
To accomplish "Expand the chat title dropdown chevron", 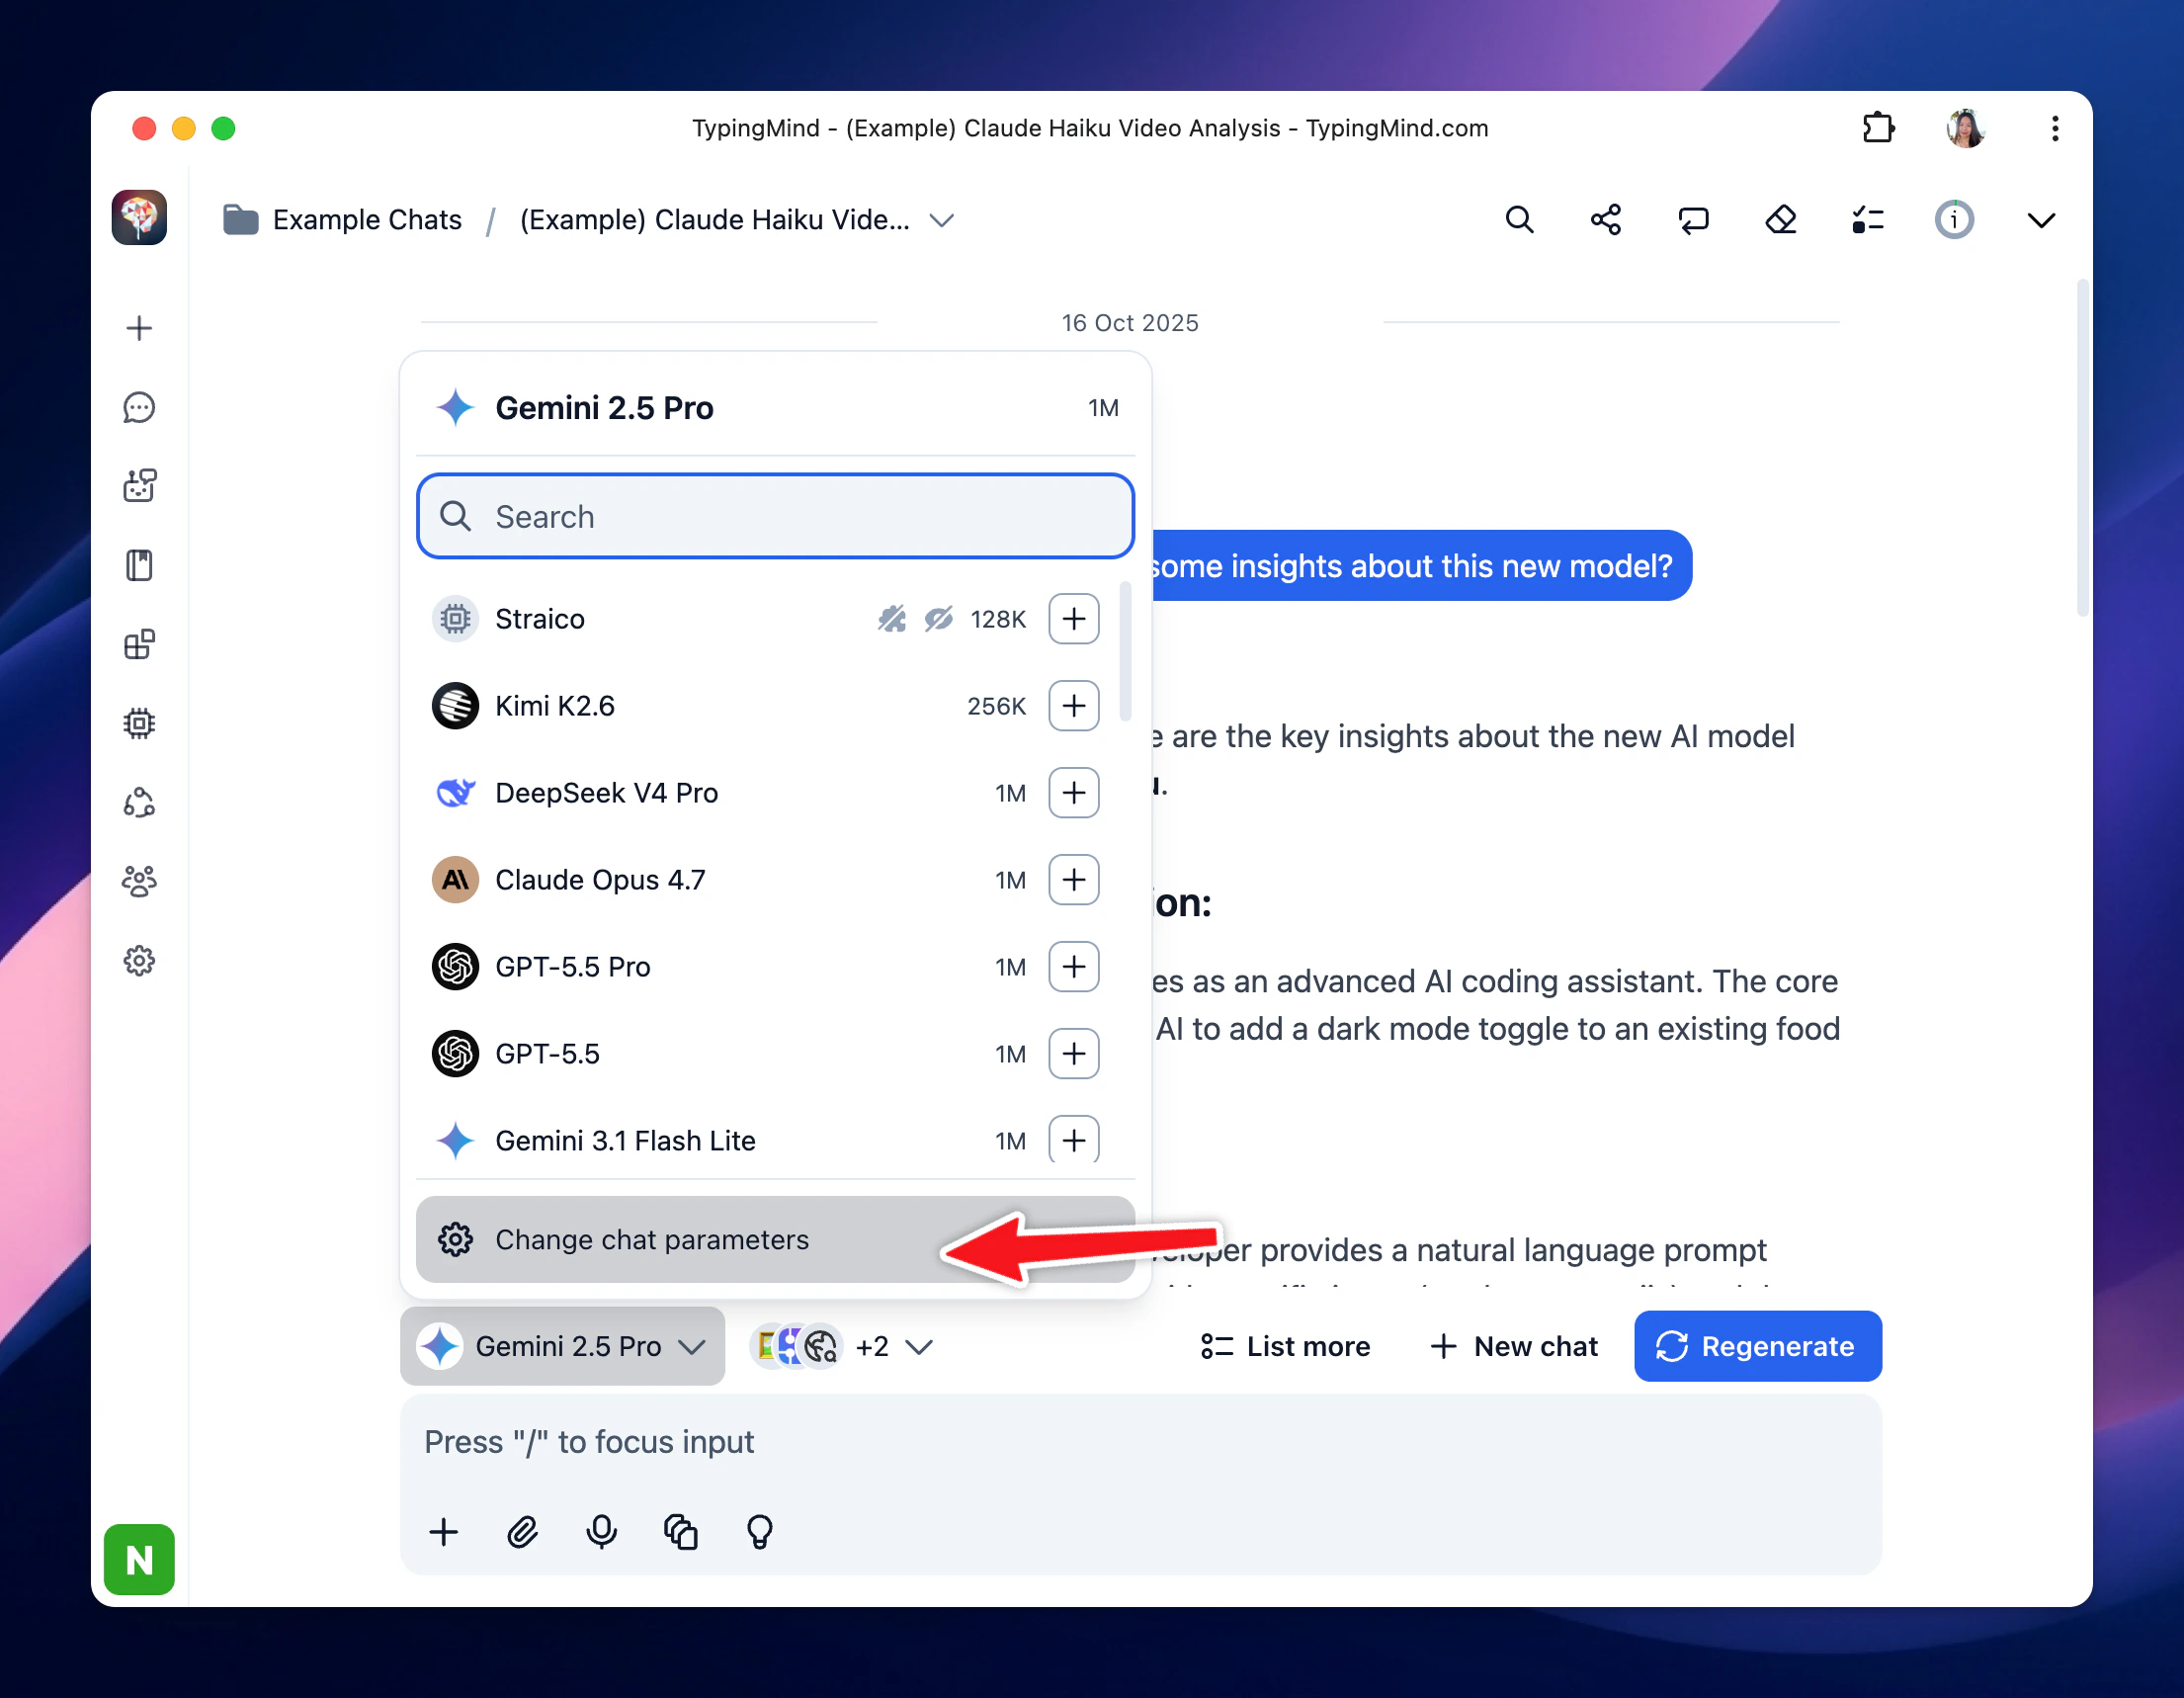I will [x=942, y=220].
